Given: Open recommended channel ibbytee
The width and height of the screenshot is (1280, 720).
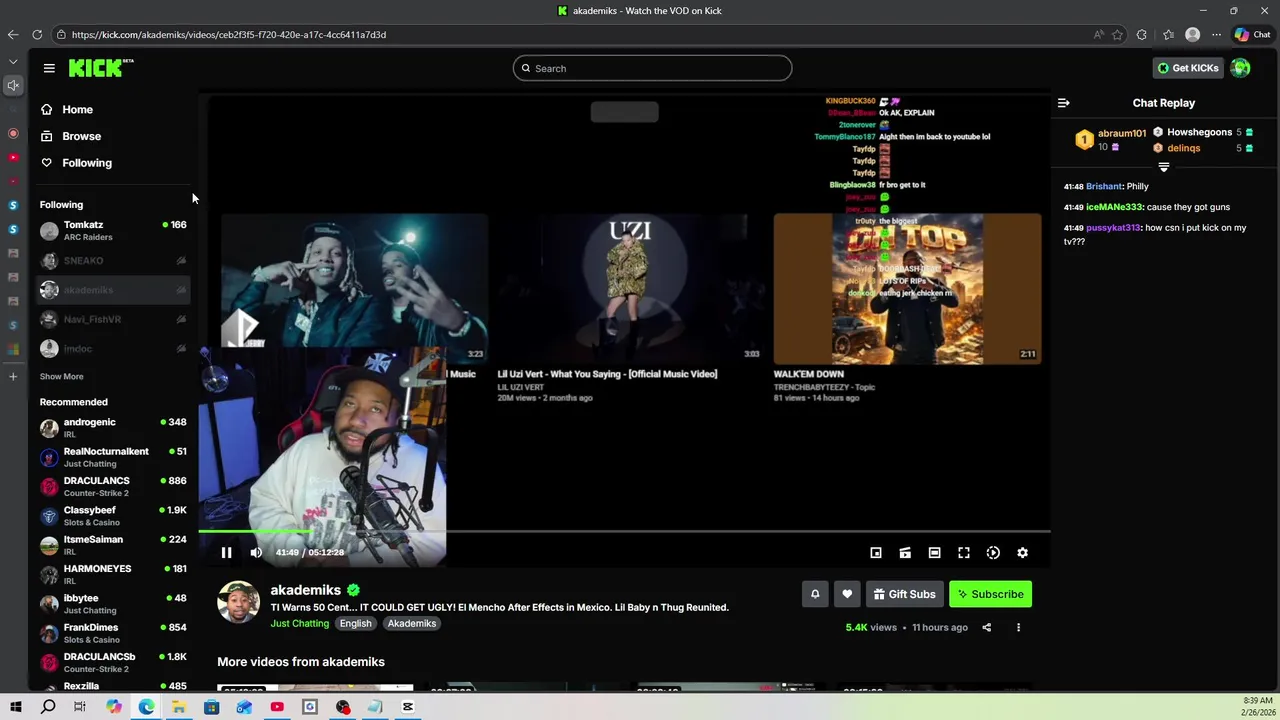Looking at the screenshot, I should pyautogui.click(x=113, y=604).
